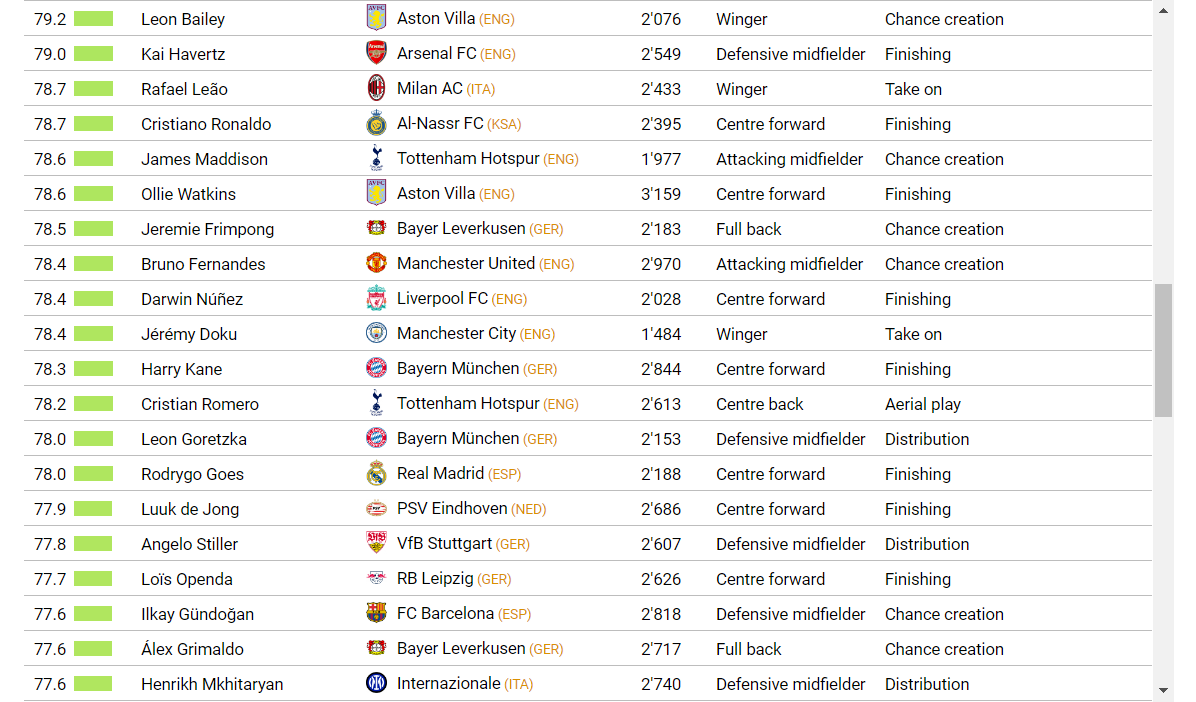
Task: Click the Arsenal FC club crest
Action: coord(376,53)
